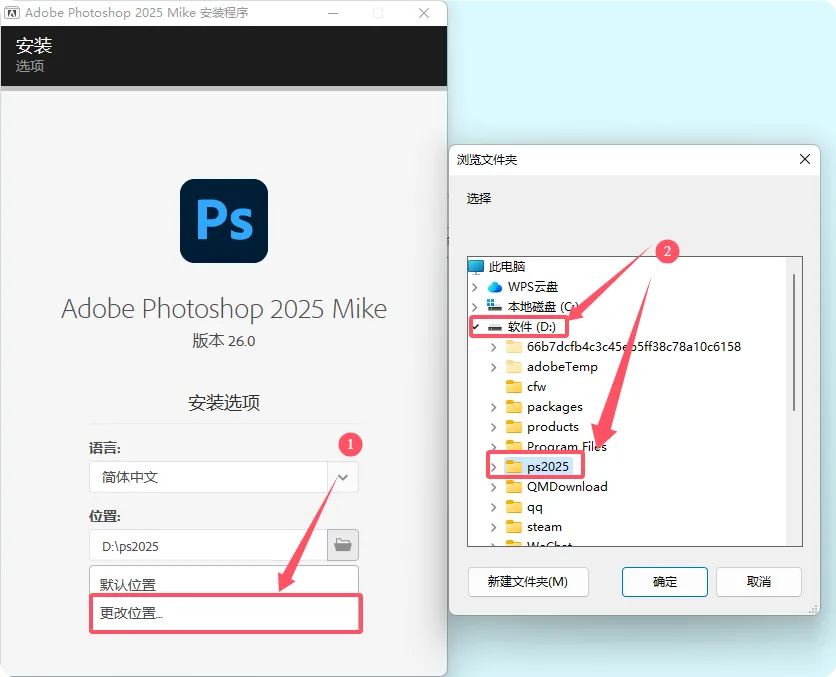
Task: Click folder icon beside 66b7dcfb4c3c45 folder
Action: pyautogui.click(x=514, y=346)
